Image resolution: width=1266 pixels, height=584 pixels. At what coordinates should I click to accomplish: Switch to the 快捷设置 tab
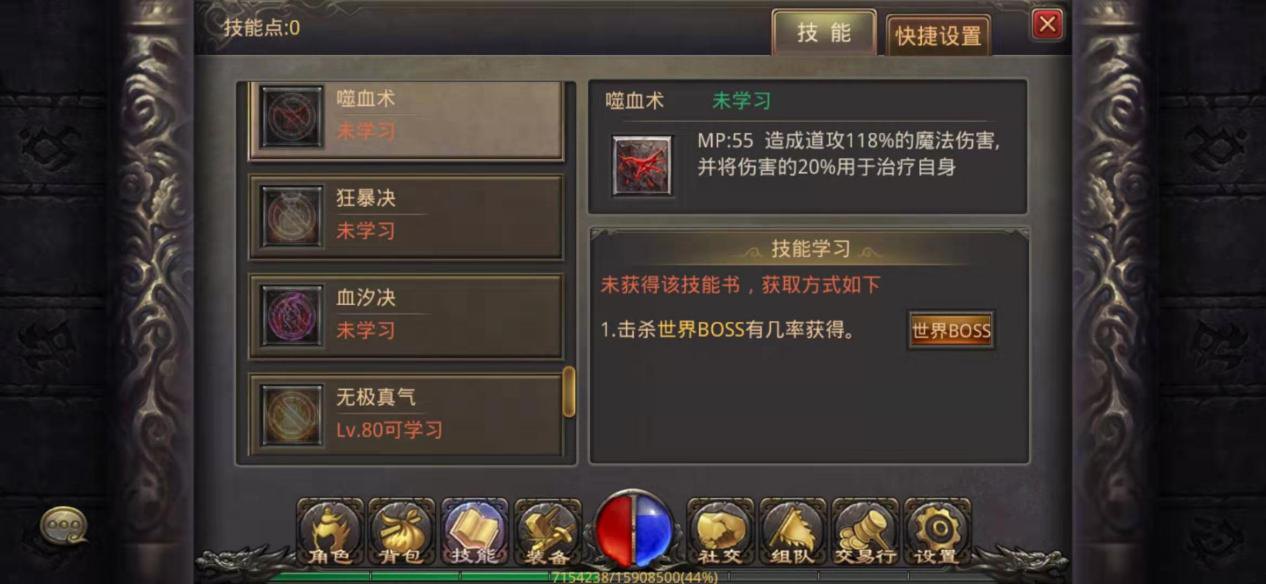click(x=938, y=36)
